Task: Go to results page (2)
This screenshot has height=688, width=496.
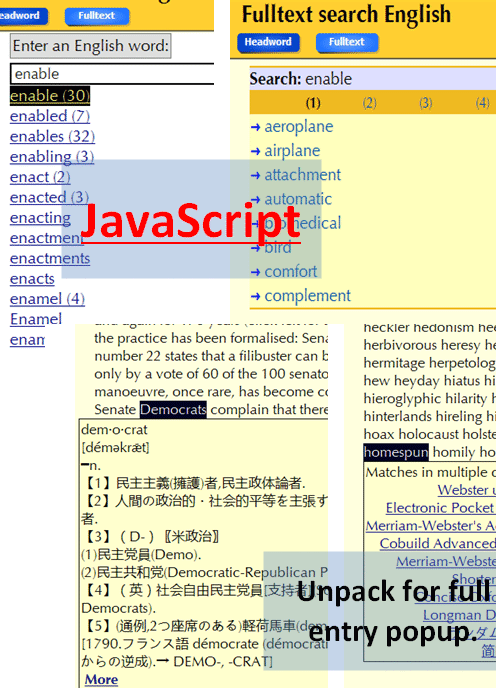Action: pyautogui.click(x=369, y=103)
